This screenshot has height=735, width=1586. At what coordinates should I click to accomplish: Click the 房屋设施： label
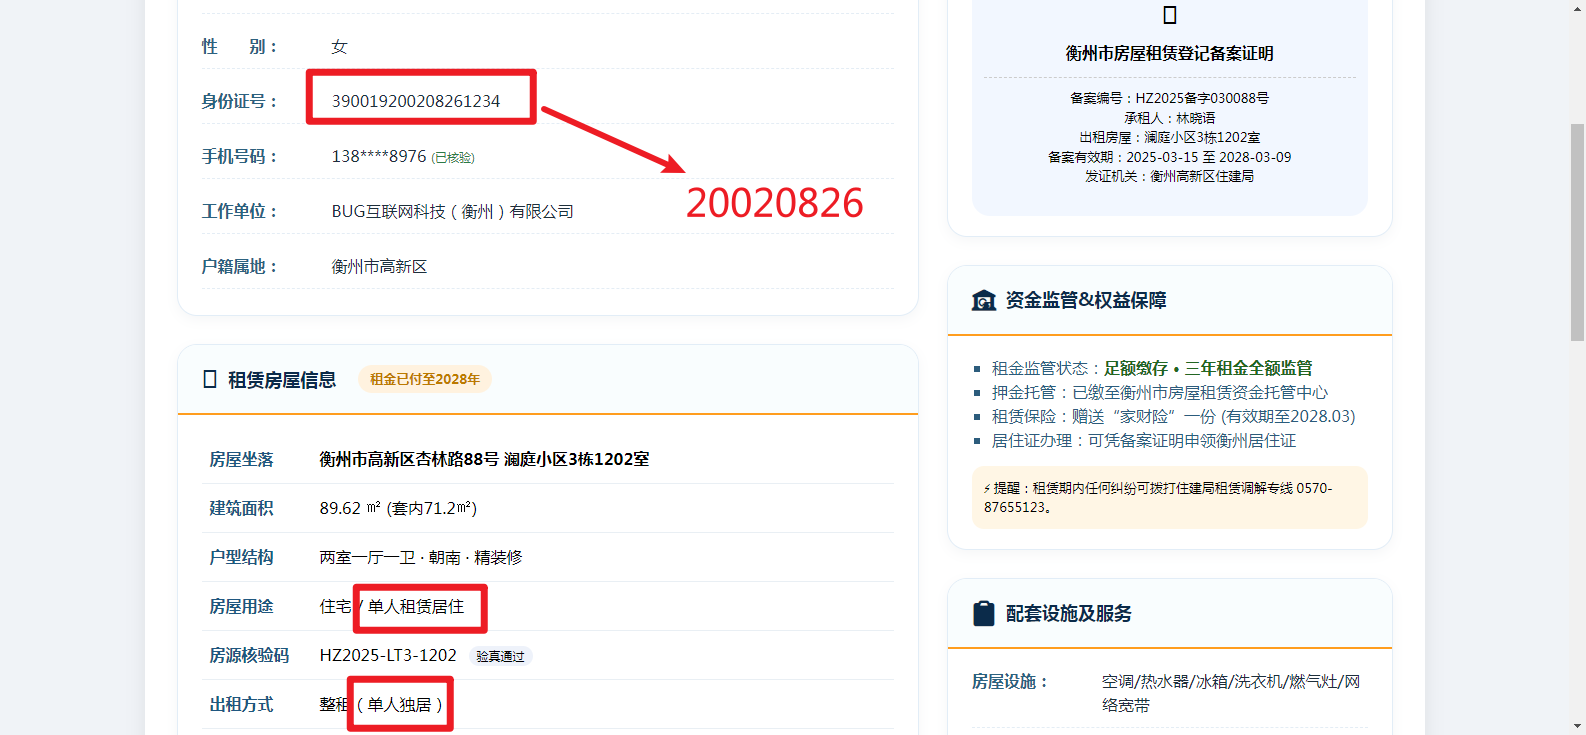pyautogui.click(x=1012, y=681)
